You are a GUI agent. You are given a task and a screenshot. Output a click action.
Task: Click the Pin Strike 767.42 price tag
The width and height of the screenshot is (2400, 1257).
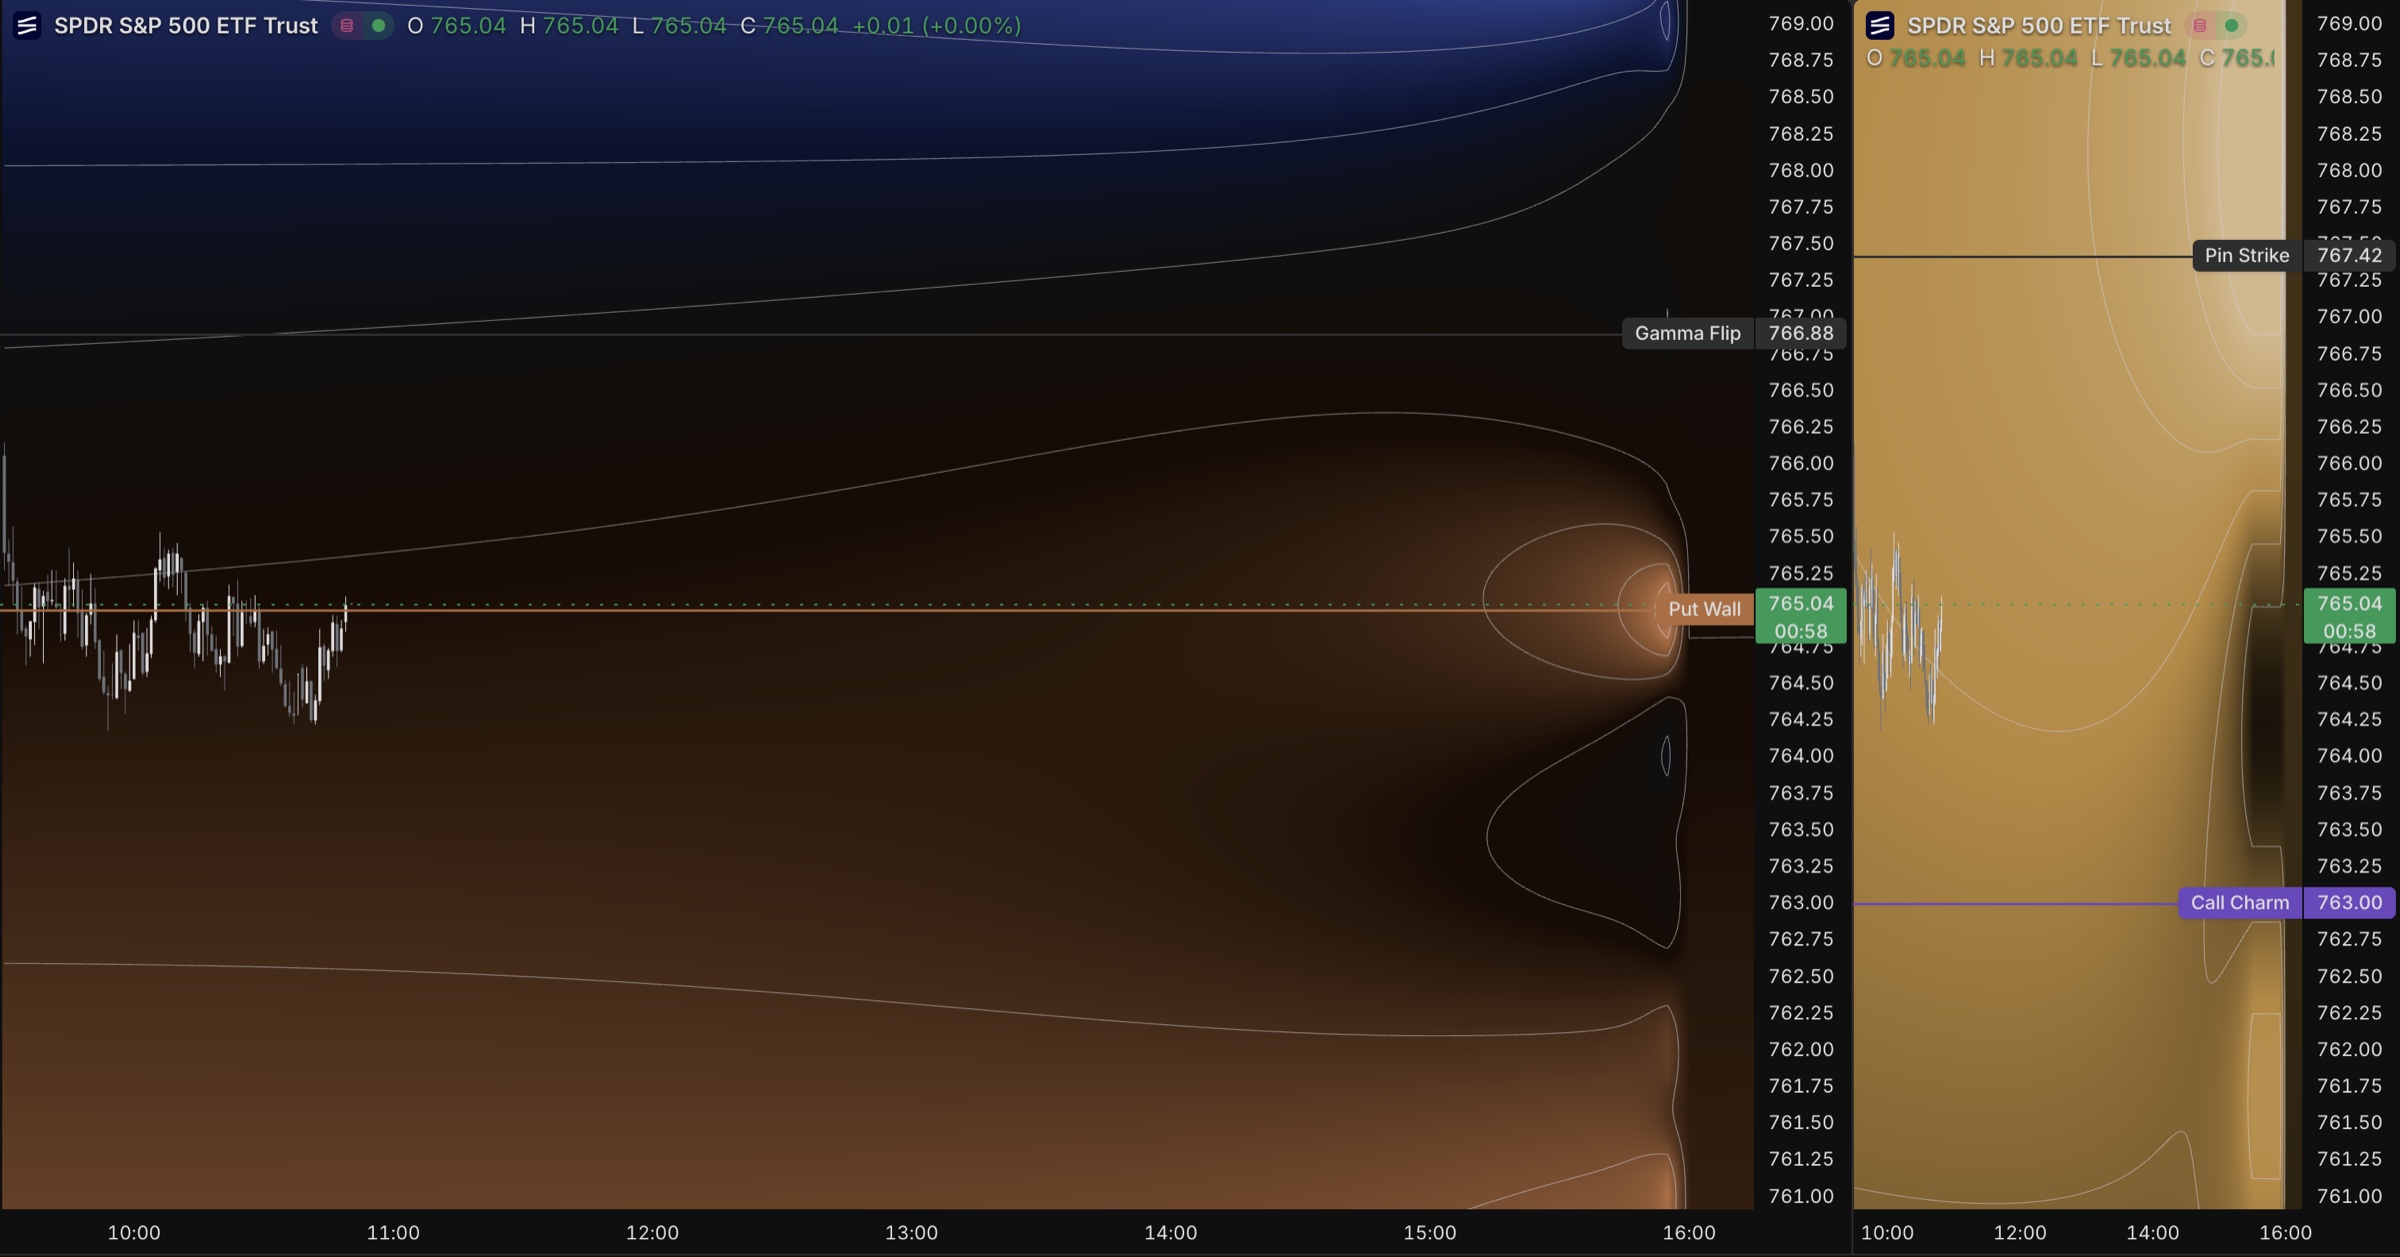click(x=2349, y=255)
